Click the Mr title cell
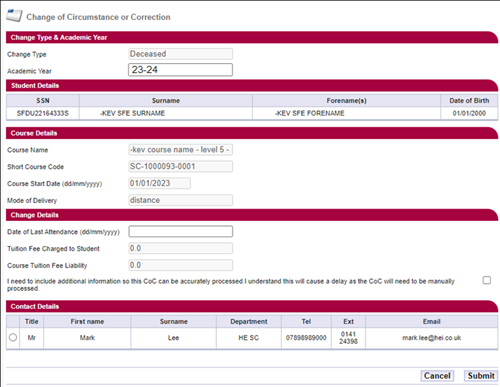Image resolution: width=500 pixels, height=387 pixels. [31, 338]
